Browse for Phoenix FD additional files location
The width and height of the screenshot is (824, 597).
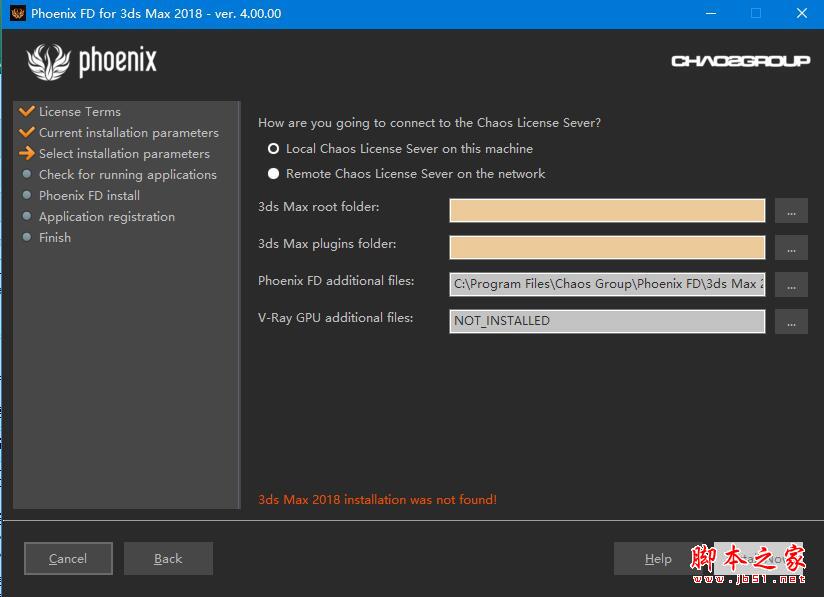pos(791,284)
